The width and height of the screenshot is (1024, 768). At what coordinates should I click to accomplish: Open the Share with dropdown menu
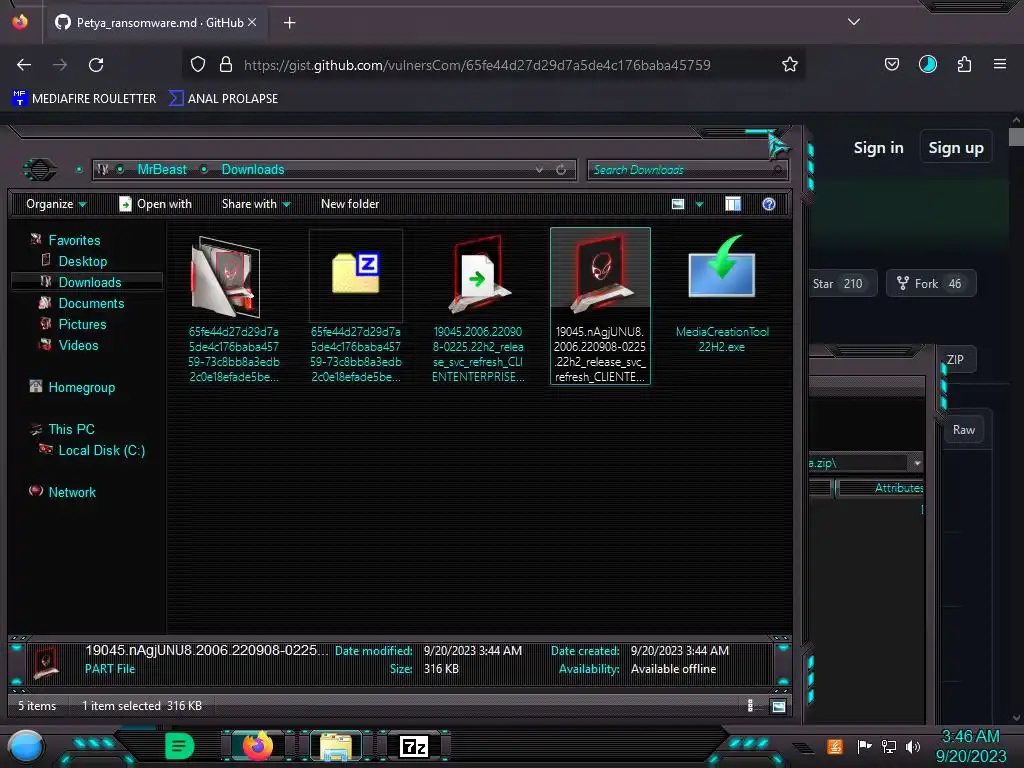tap(256, 204)
